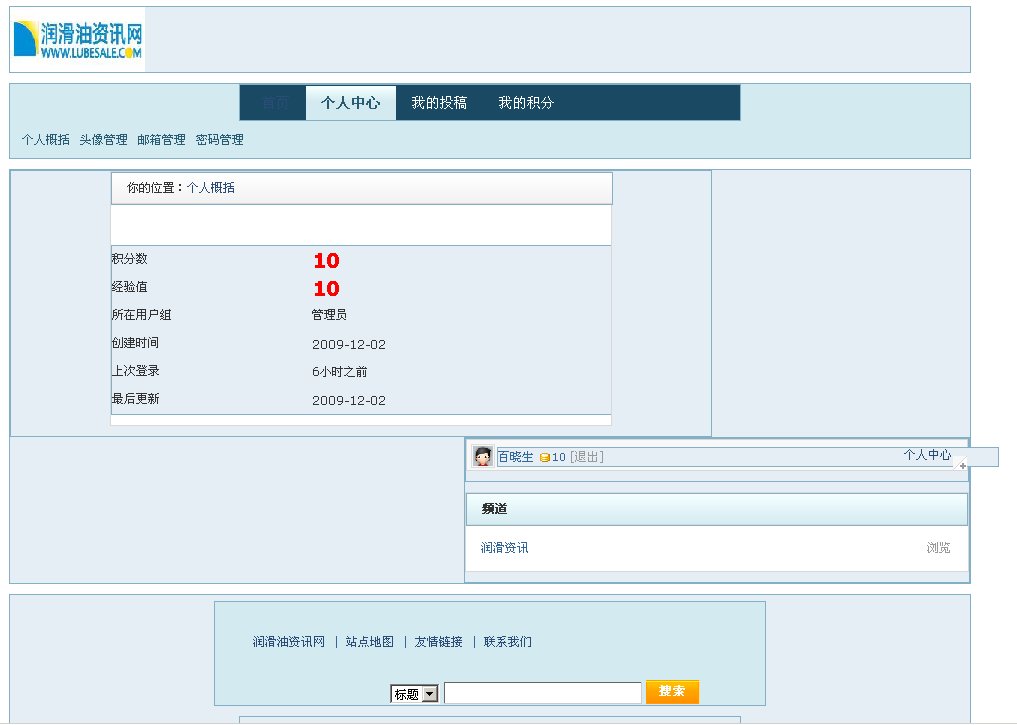Click the 最后更新 row label
Viewport: 1017px width, 725px height.
click(136, 398)
